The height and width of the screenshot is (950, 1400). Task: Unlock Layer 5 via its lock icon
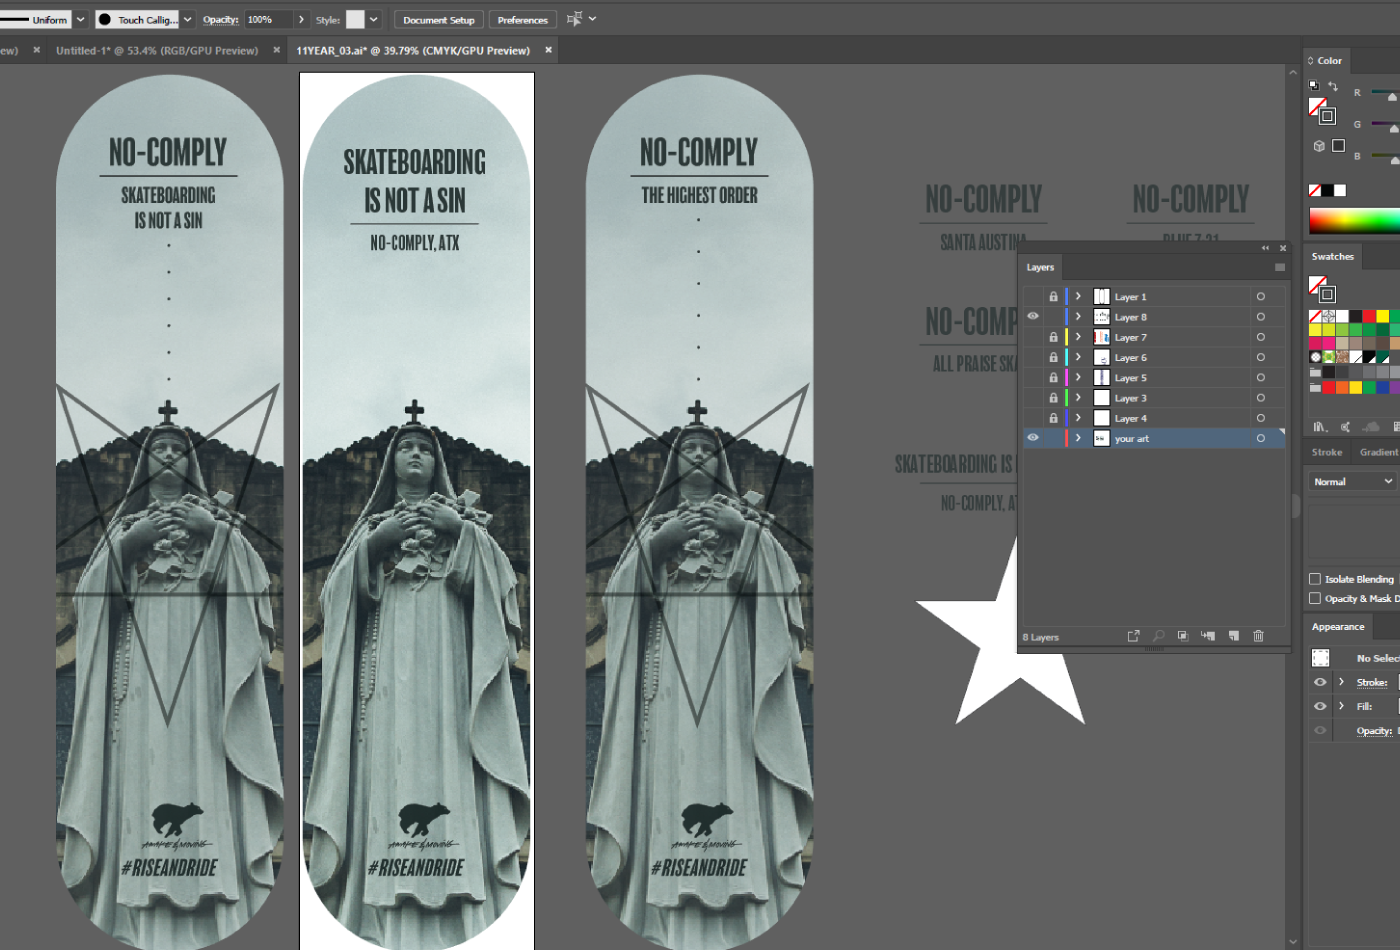[1053, 377]
